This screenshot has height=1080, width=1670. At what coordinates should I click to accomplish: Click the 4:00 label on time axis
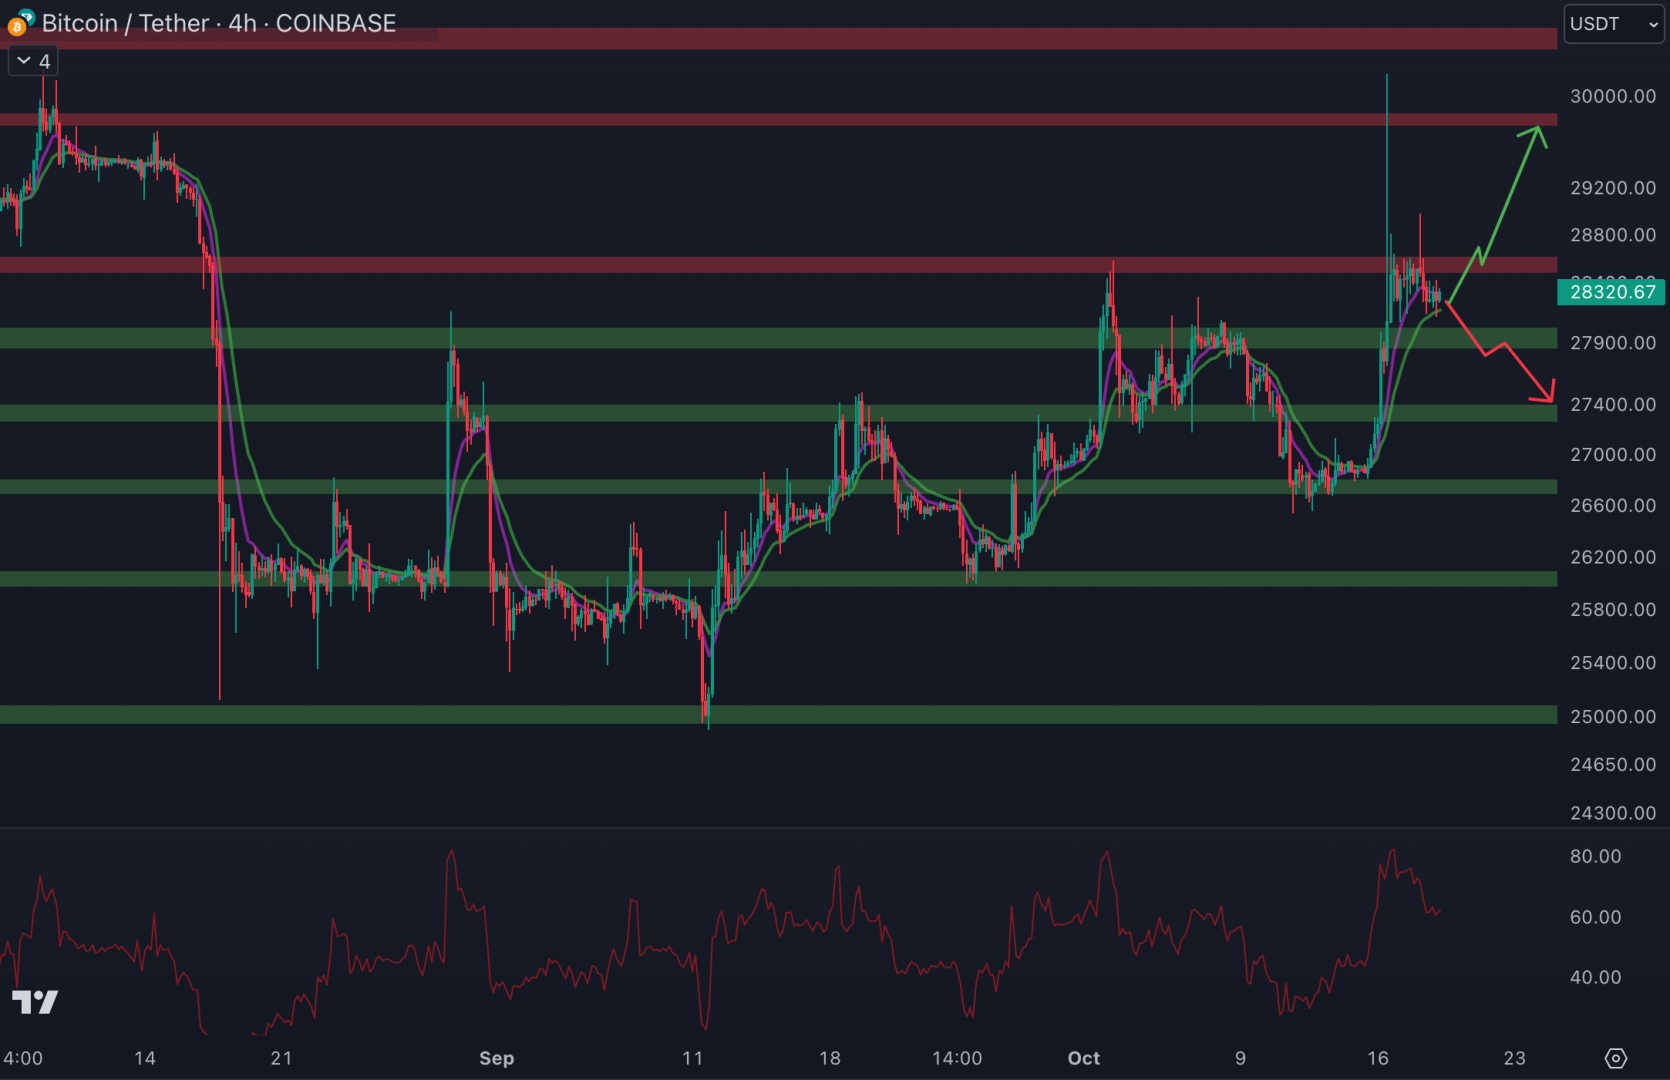(22, 1058)
